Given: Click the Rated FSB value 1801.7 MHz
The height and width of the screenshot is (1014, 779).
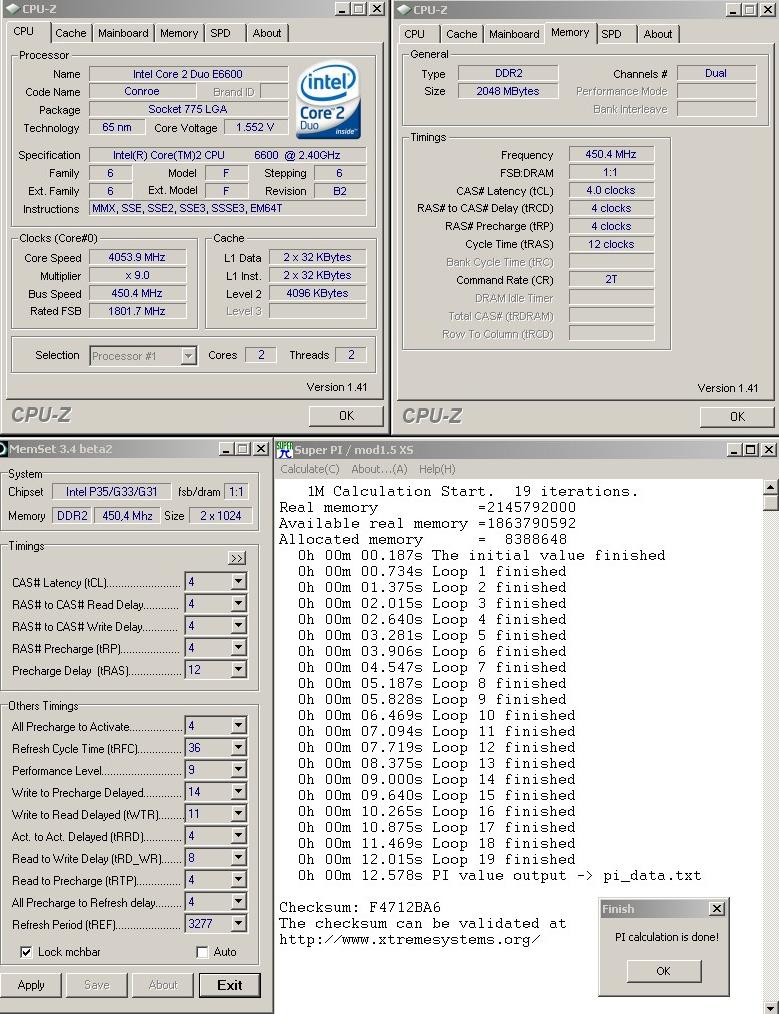Looking at the screenshot, I should click(137, 311).
